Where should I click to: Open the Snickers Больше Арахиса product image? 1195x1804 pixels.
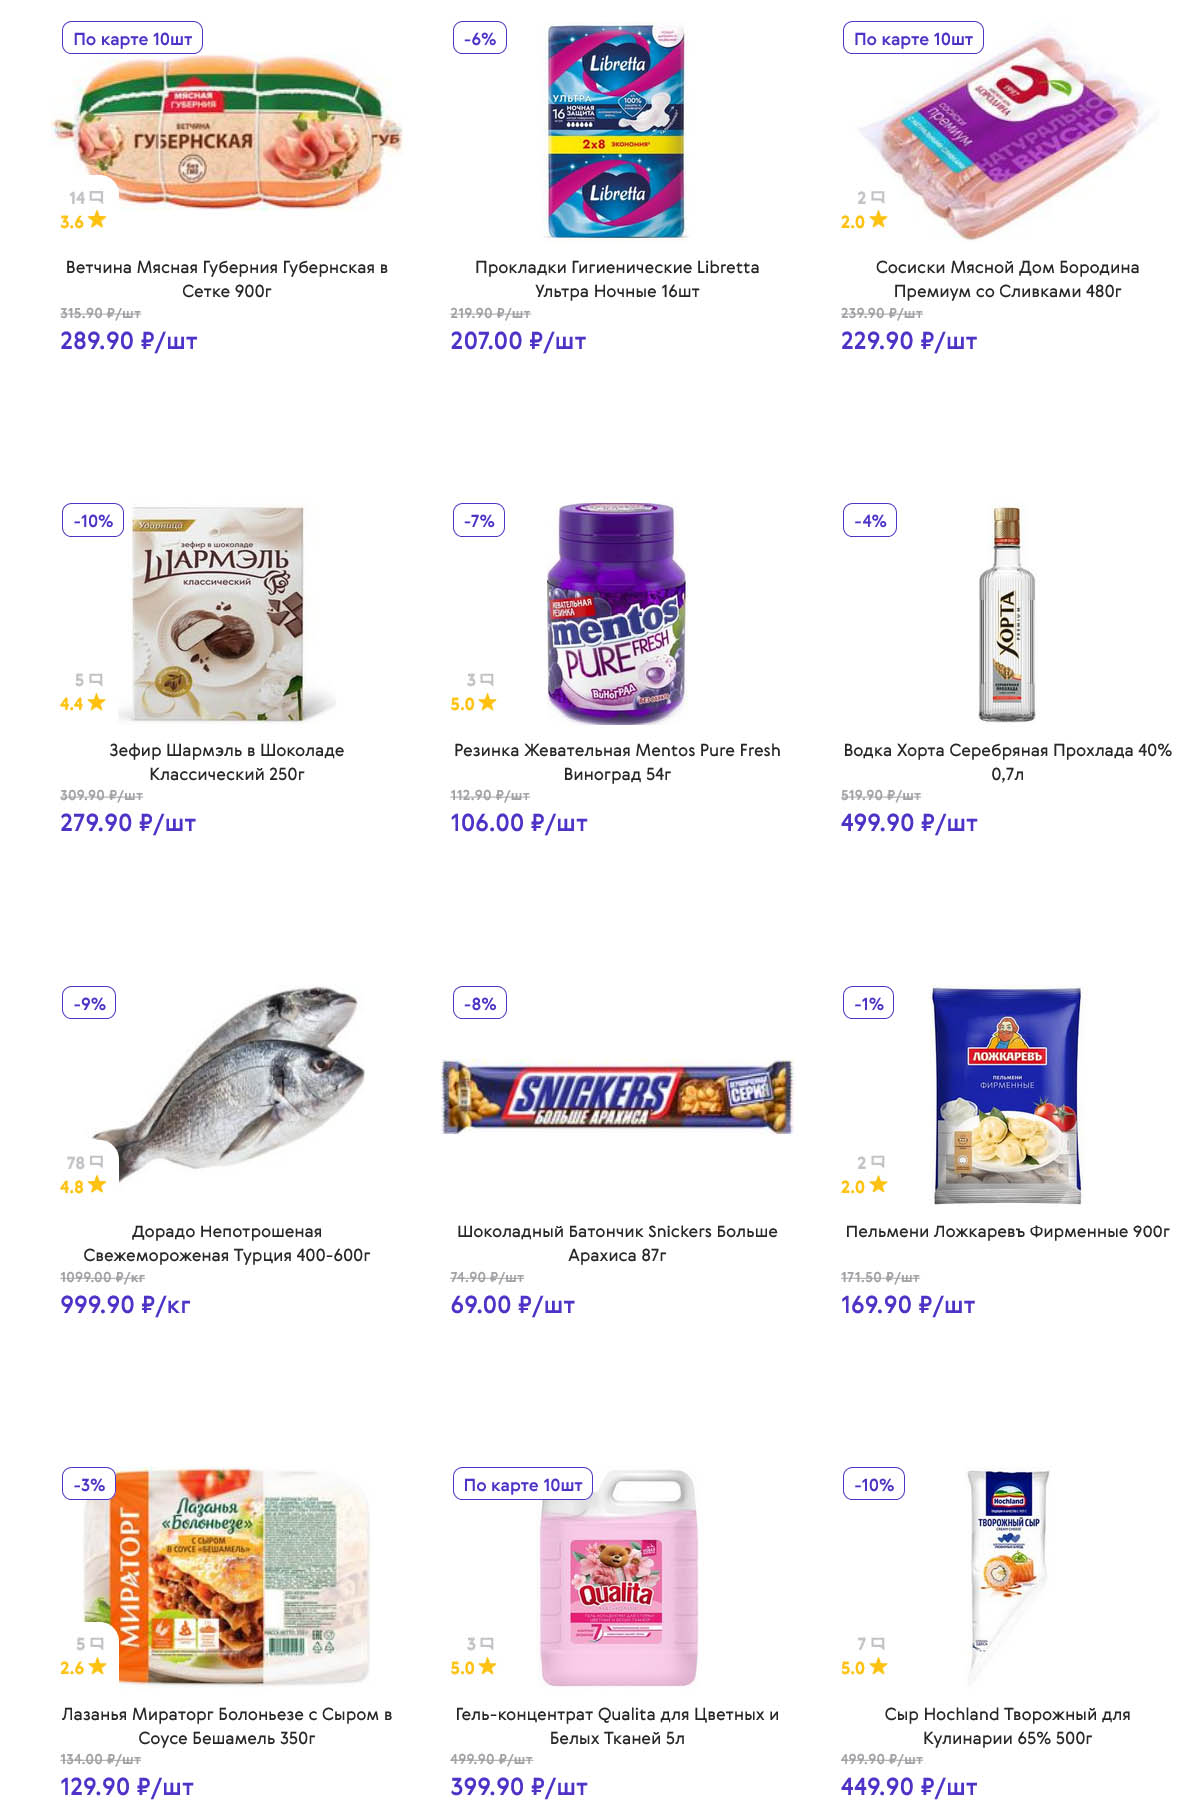coord(617,1096)
